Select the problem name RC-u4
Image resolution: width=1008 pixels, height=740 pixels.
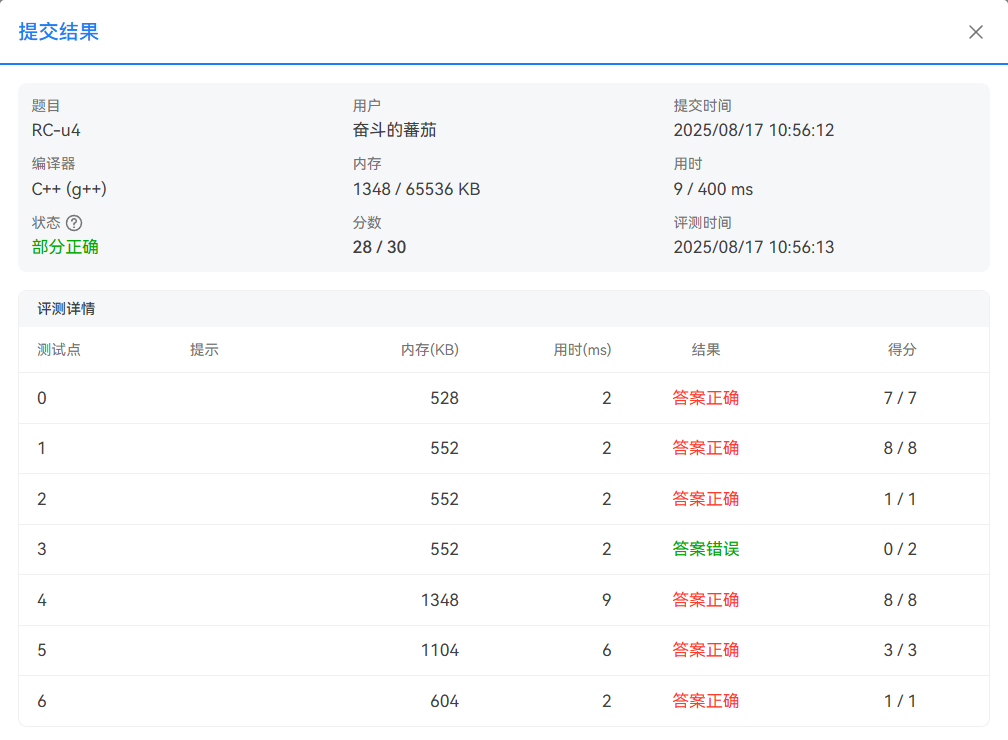pyautogui.click(x=56, y=131)
